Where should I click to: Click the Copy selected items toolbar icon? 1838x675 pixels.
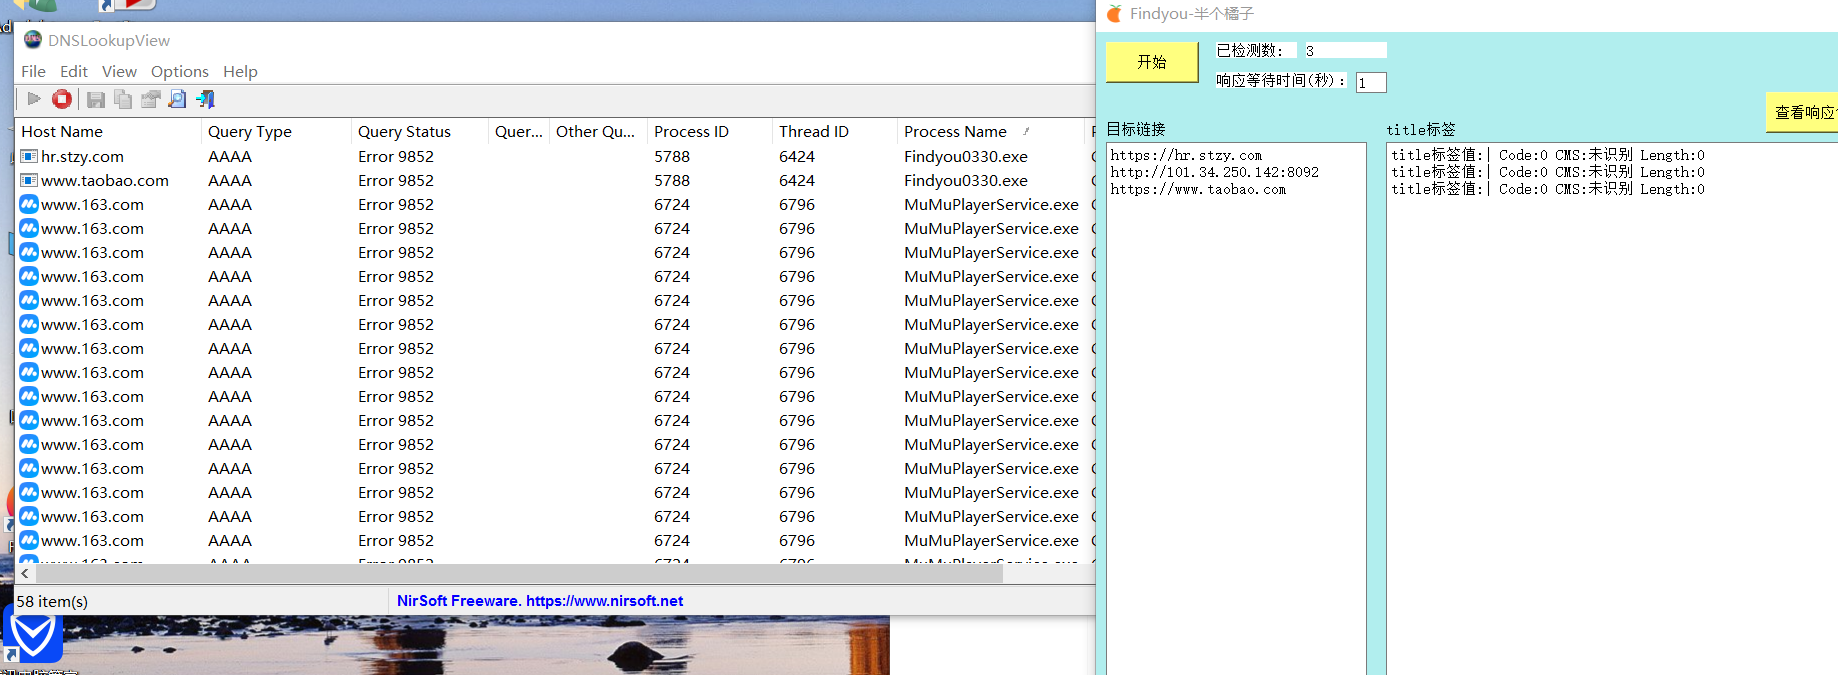[123, 99]
